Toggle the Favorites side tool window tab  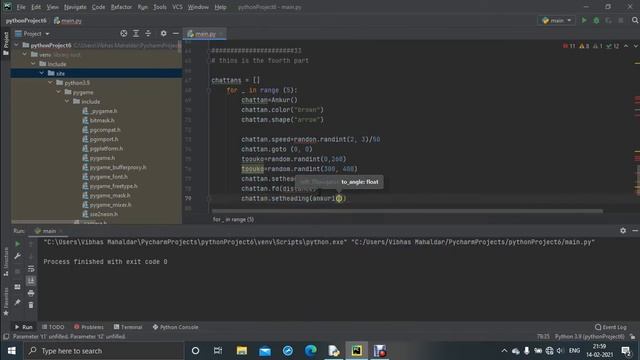[x=6, y=302]
